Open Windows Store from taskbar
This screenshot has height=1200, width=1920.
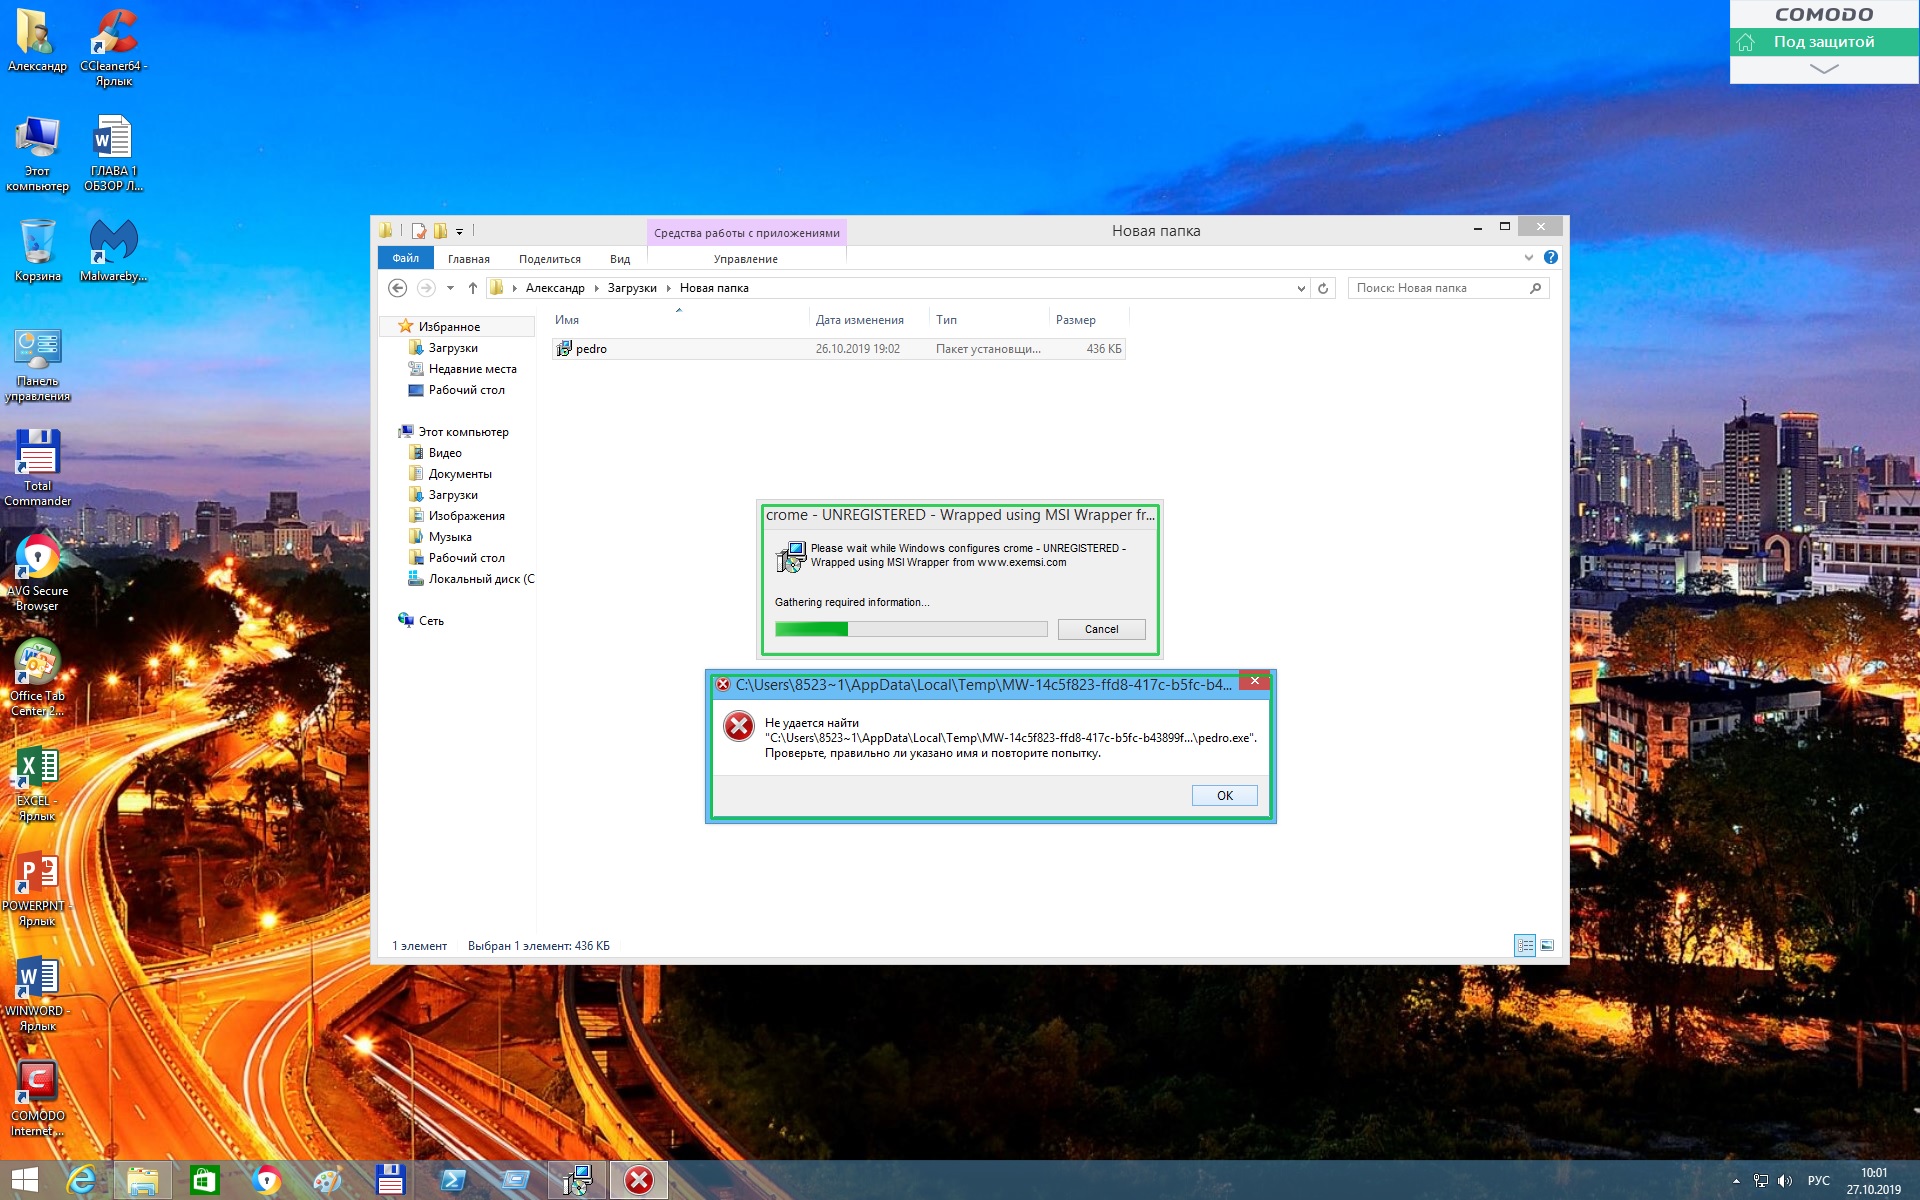204,1180
